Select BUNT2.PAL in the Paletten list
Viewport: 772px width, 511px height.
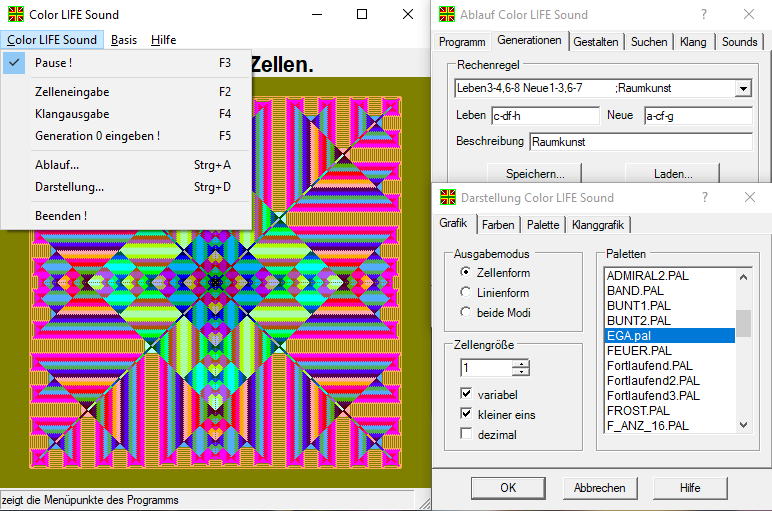(x=670, y=320)
